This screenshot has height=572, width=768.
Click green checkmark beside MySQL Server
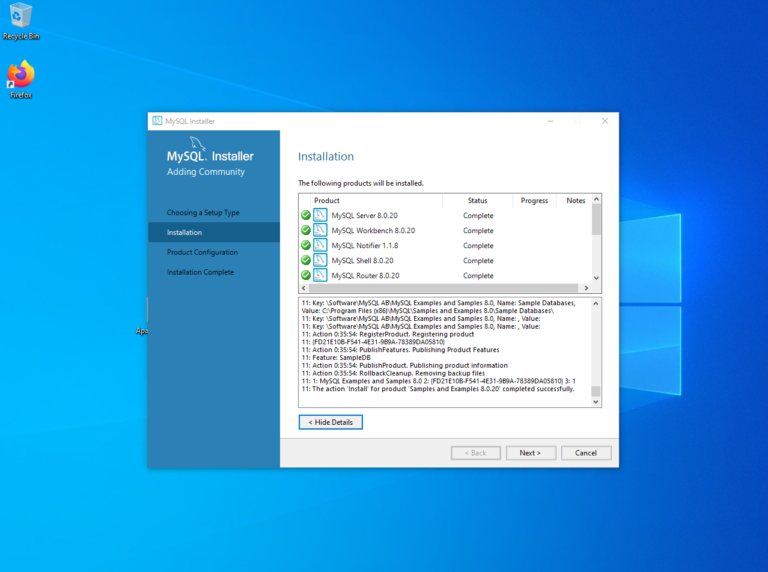tap(305, 215)
